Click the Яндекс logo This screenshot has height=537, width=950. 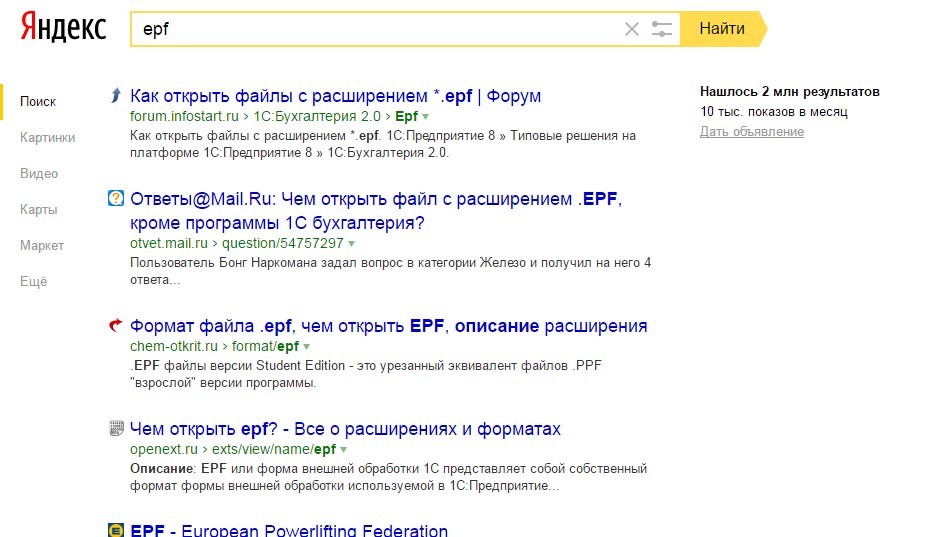[63, 28]
